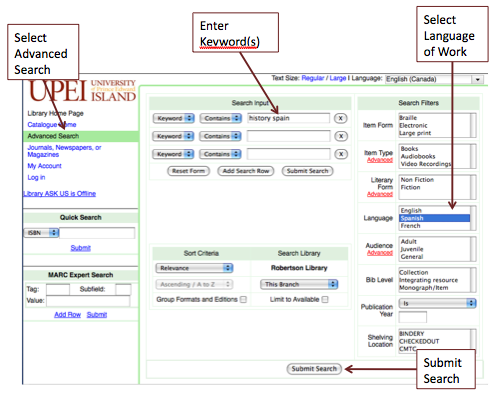The height and width of the screenshot is (399, 502).
Task: Select CHECKEDOUT in Shelving Location list
Action: click(419, 341)
